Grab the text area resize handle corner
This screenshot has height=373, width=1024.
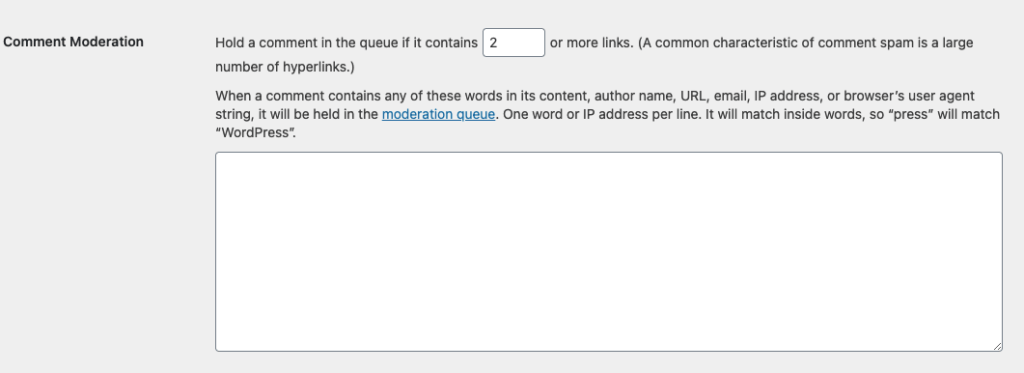click(997, 346)
